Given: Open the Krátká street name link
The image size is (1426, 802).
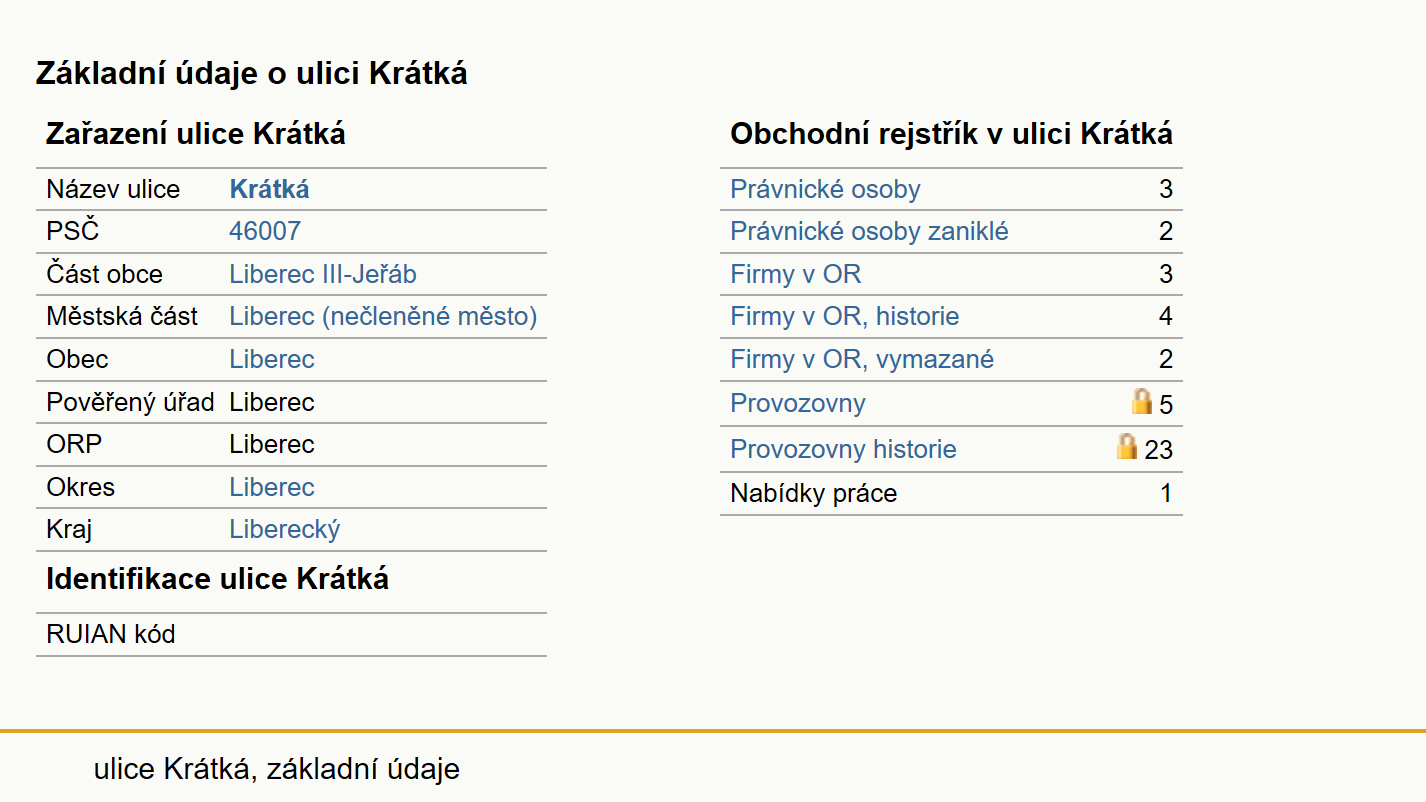Looking at the screenshot, I should pos(269,189).
